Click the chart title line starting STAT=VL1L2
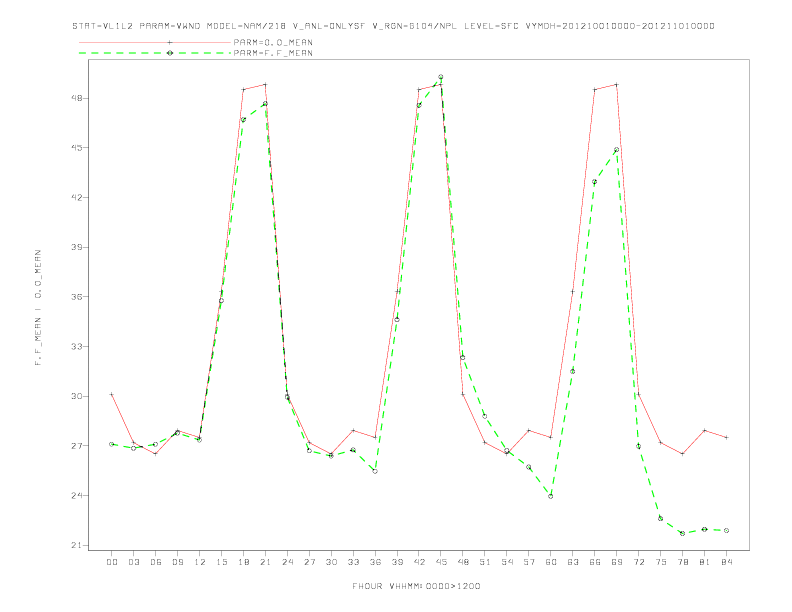 pyautogui.click(x=393, y=26)
